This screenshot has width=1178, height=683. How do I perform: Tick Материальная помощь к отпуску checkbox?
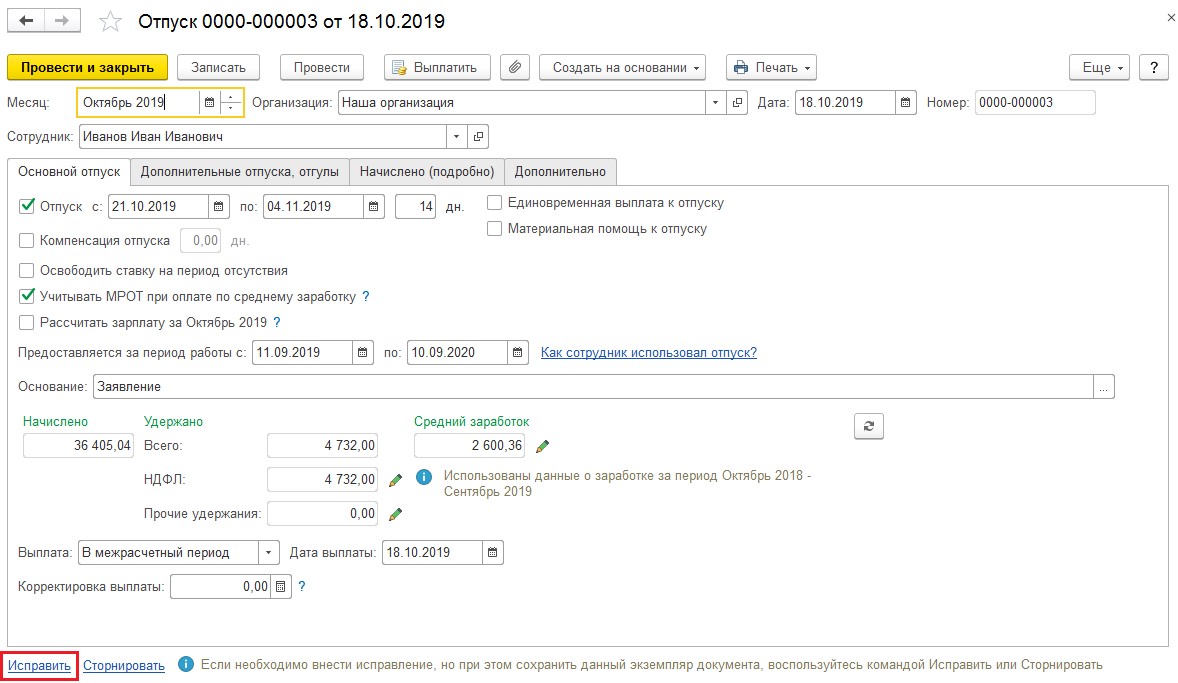494,228
